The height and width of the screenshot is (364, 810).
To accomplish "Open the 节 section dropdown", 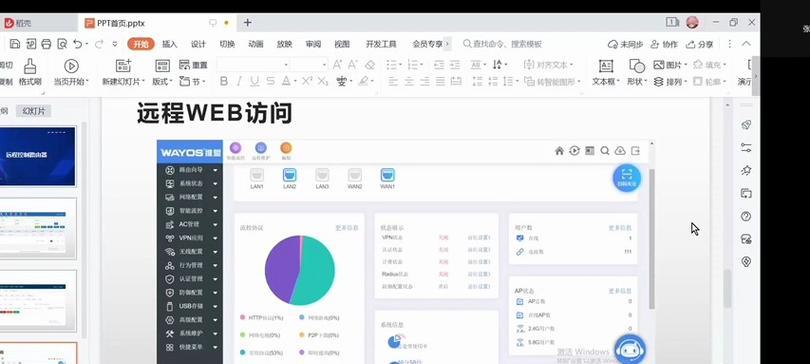I will click(192, 81).
